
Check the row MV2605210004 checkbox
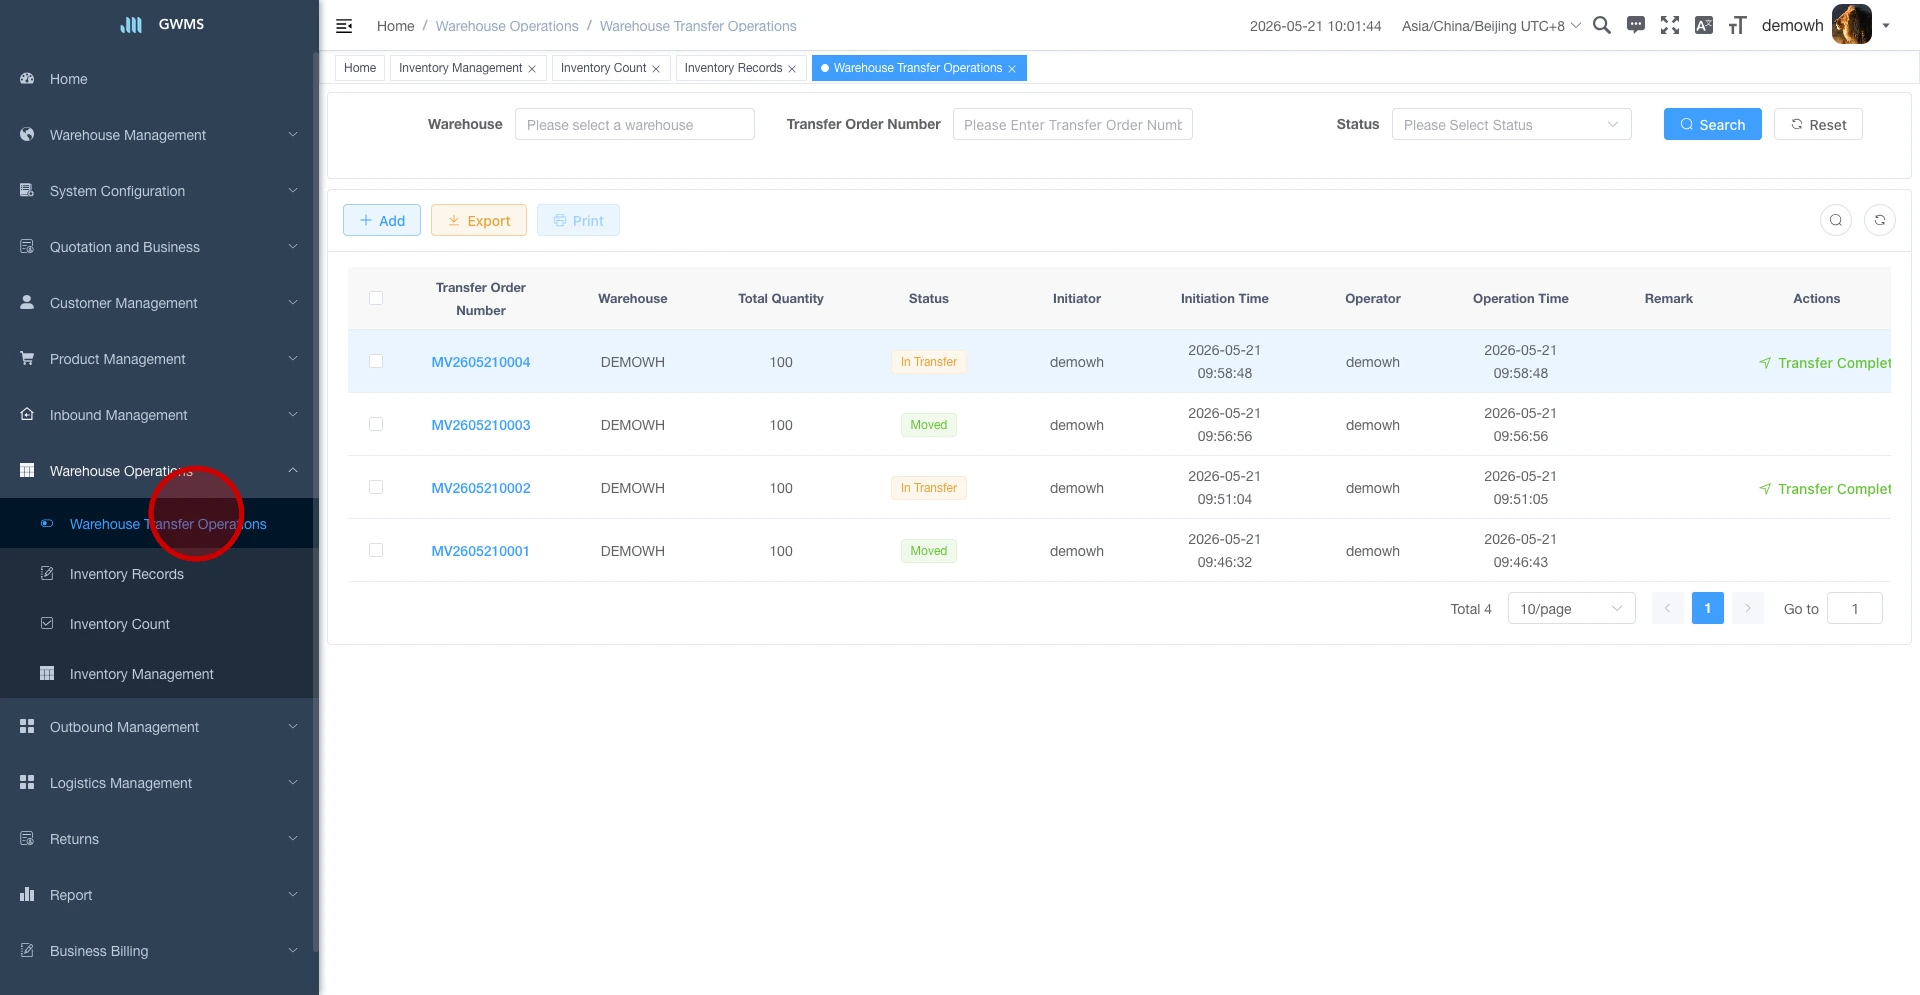pyautogui.click(x=376, y=361)
